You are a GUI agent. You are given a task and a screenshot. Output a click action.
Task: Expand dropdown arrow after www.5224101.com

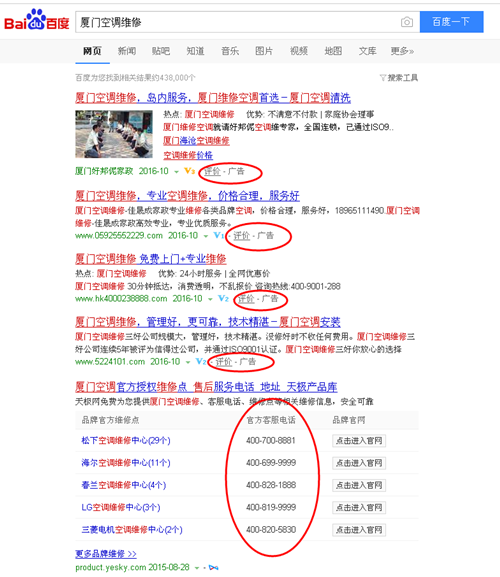[188, 362]
